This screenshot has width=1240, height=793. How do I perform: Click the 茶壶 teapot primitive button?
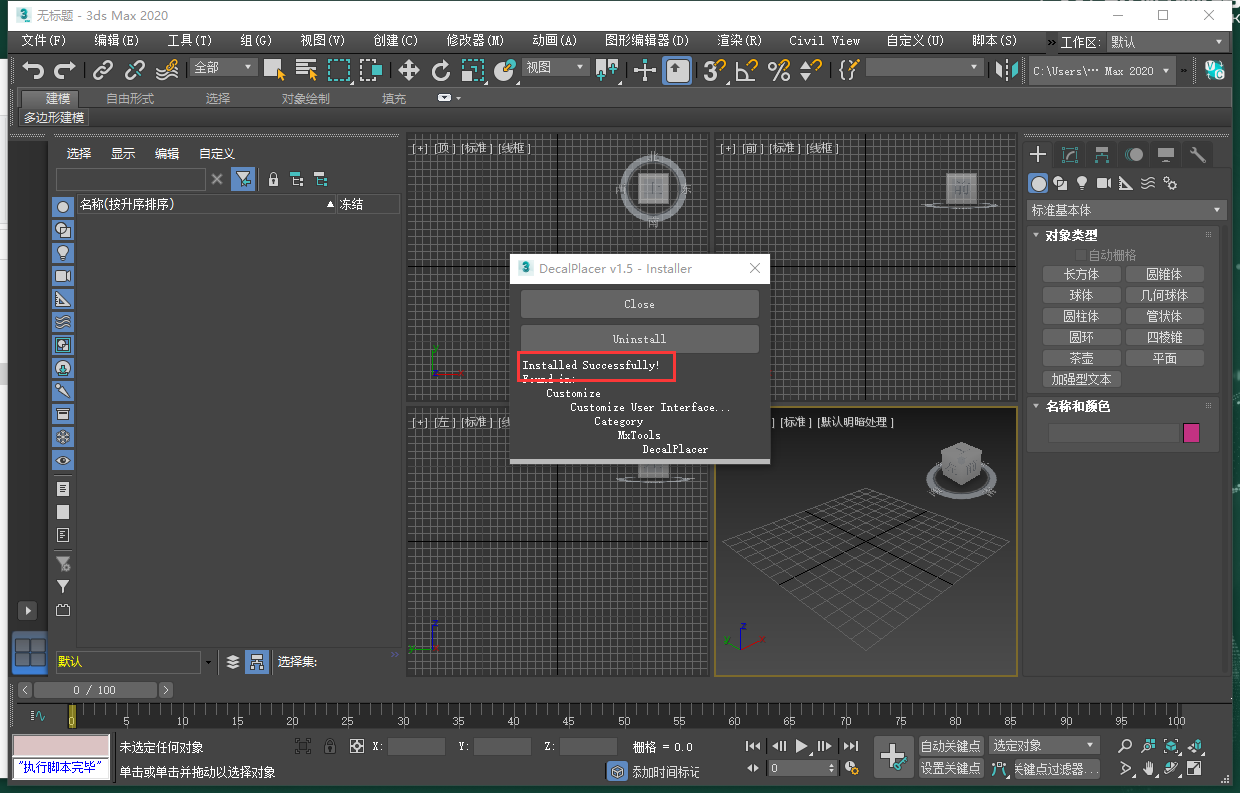tap(1081, 357)
